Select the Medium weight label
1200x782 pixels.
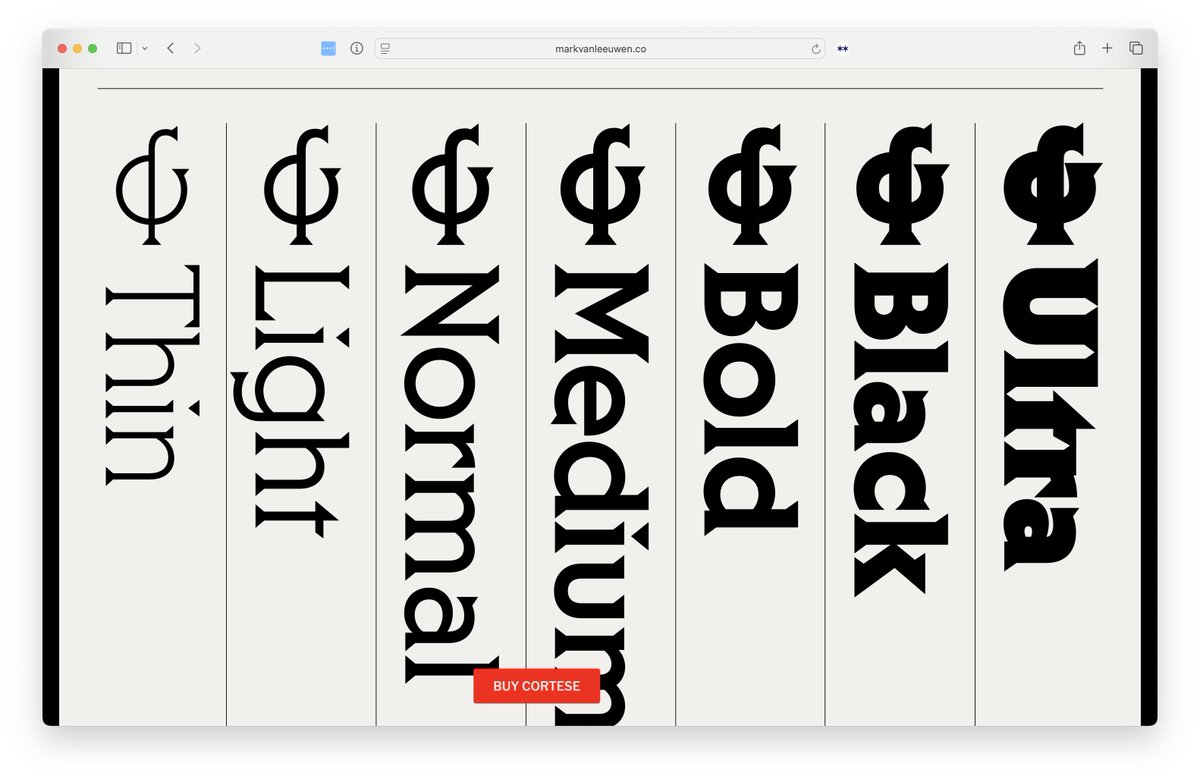(599, 494)
